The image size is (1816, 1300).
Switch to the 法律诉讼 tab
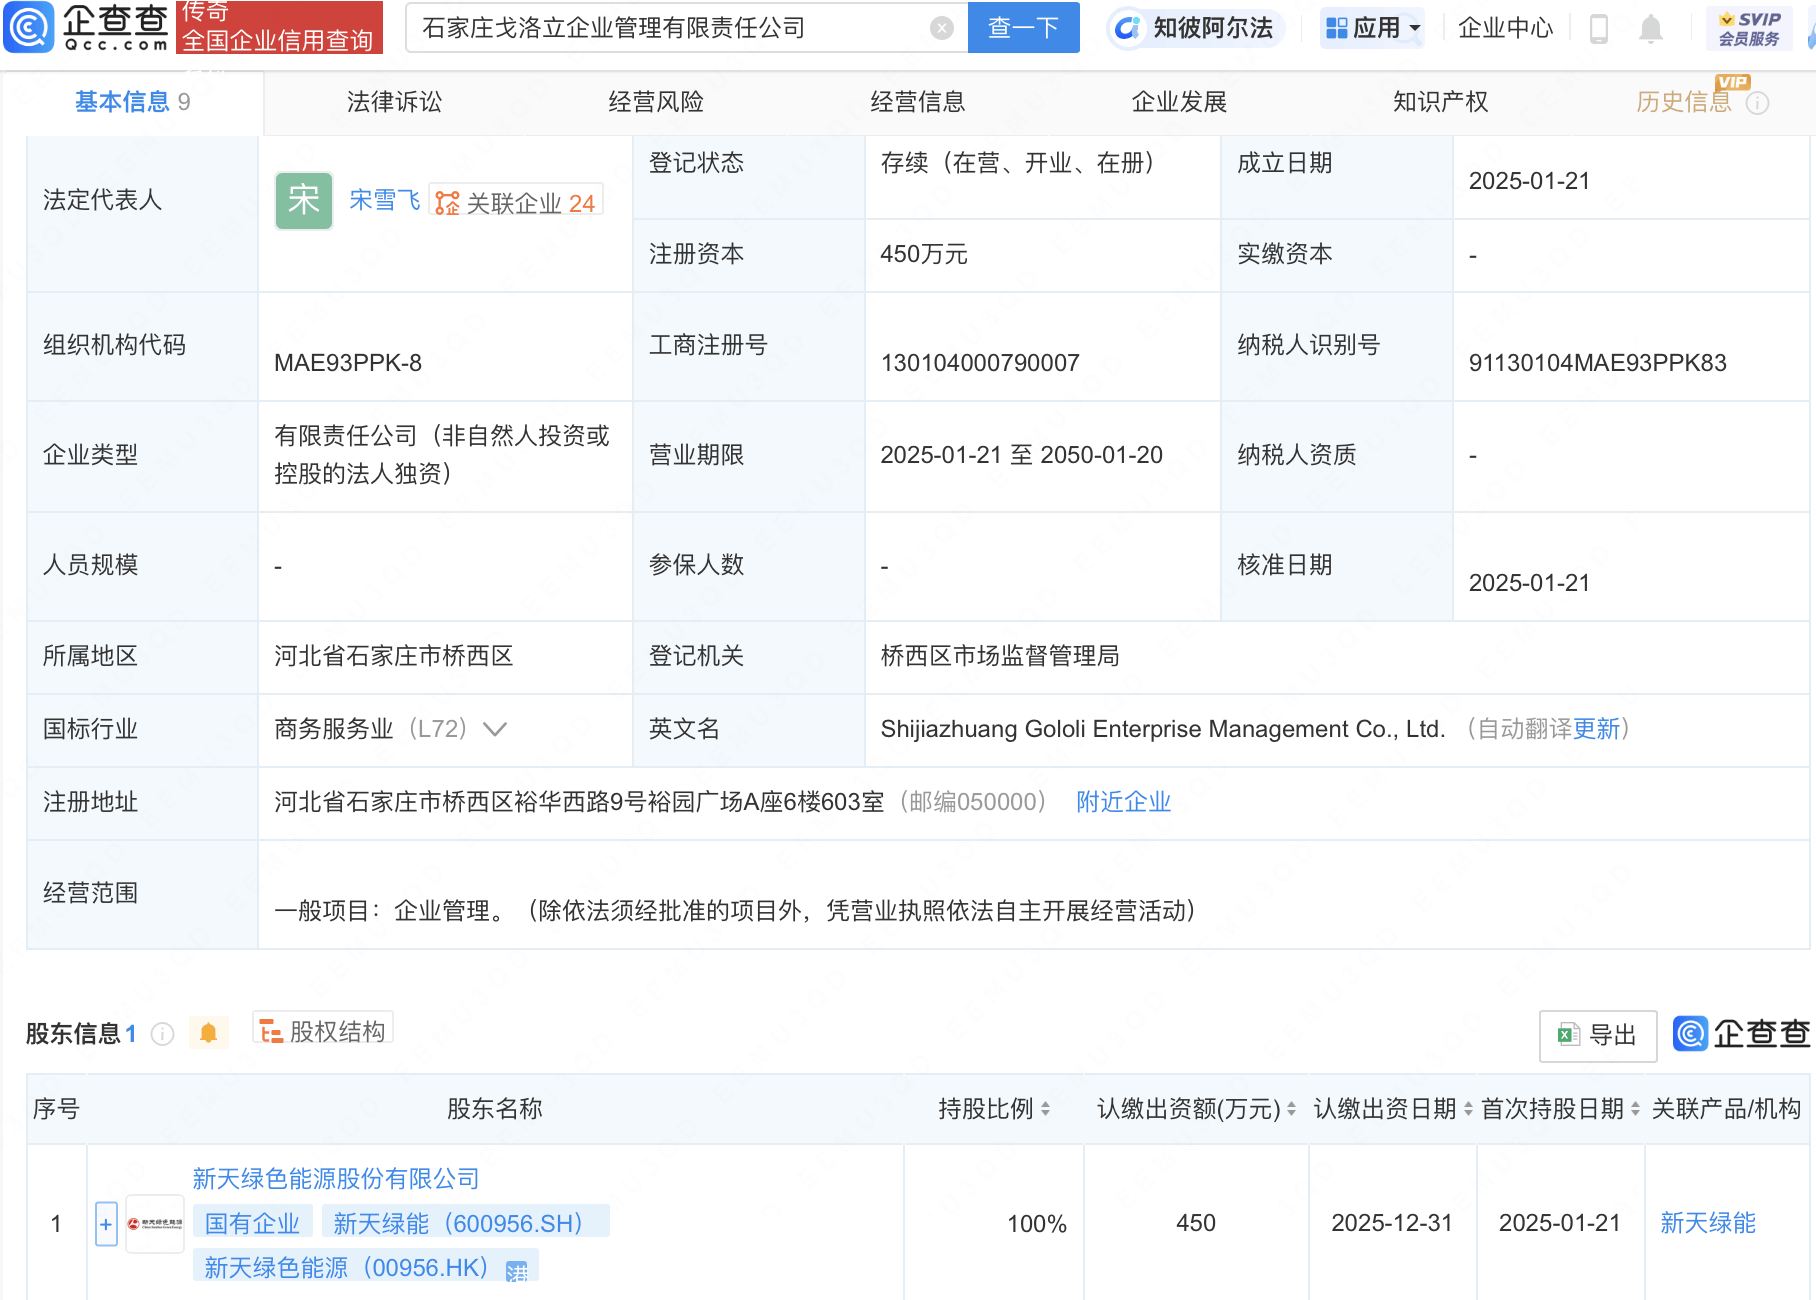click(394, 102)
